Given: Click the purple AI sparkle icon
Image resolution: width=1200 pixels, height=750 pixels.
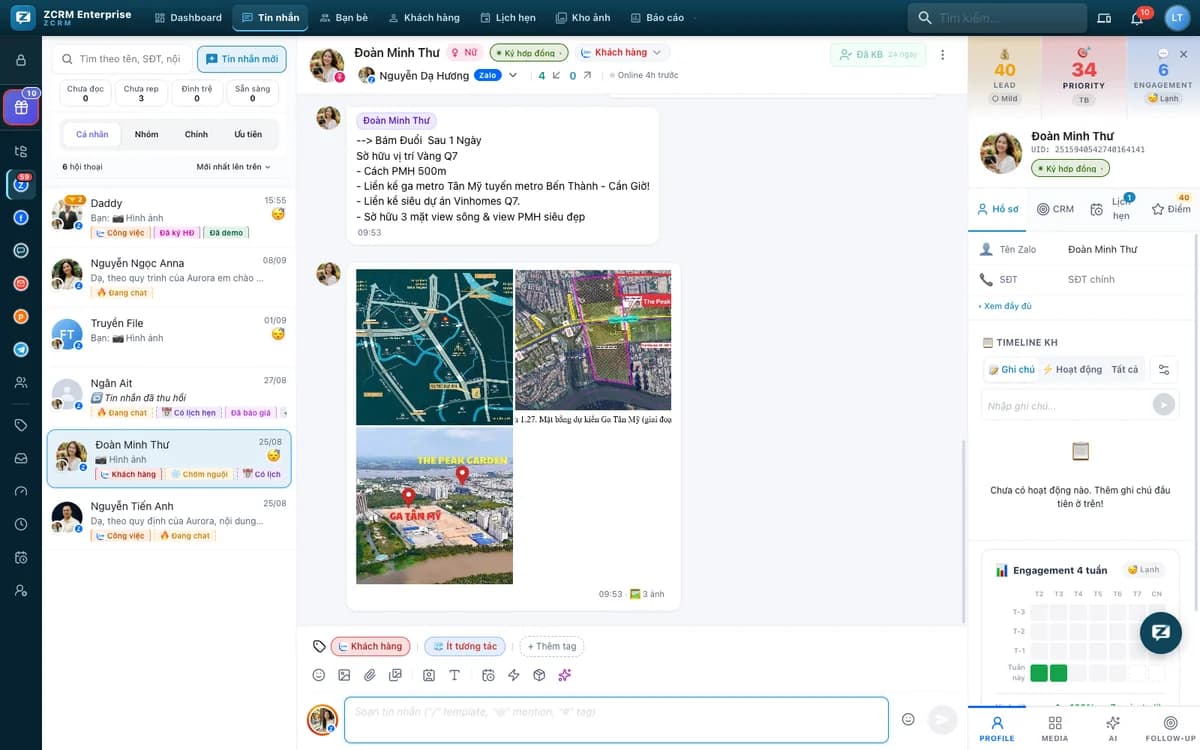Looking at the screenshot, I should [564, 675].
